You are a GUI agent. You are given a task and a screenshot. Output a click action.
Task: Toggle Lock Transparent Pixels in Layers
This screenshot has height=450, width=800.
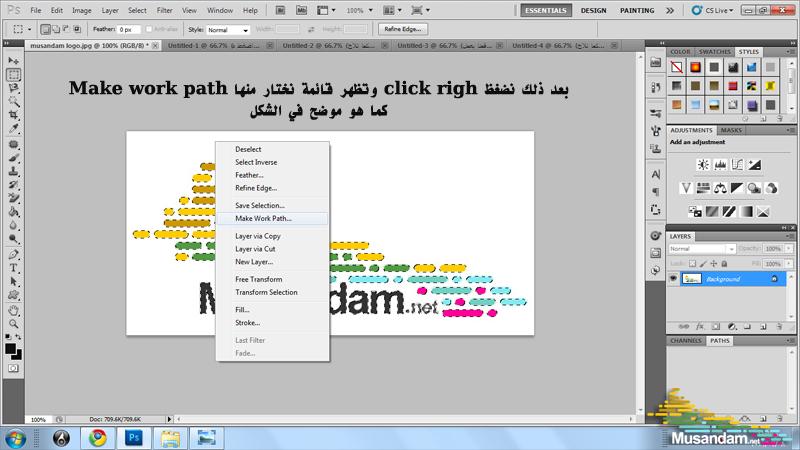coord(692,263)
